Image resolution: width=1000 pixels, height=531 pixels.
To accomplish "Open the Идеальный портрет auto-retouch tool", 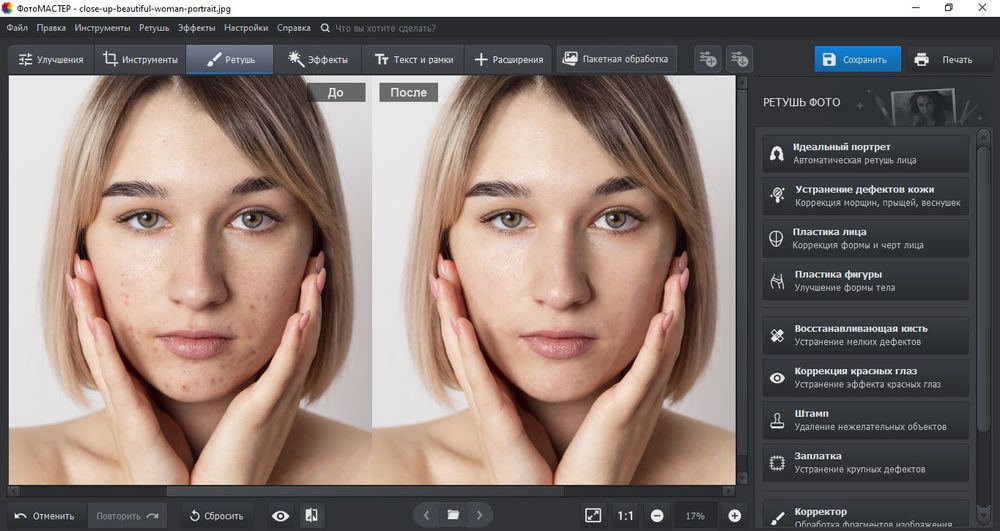I will pos(865,153).
